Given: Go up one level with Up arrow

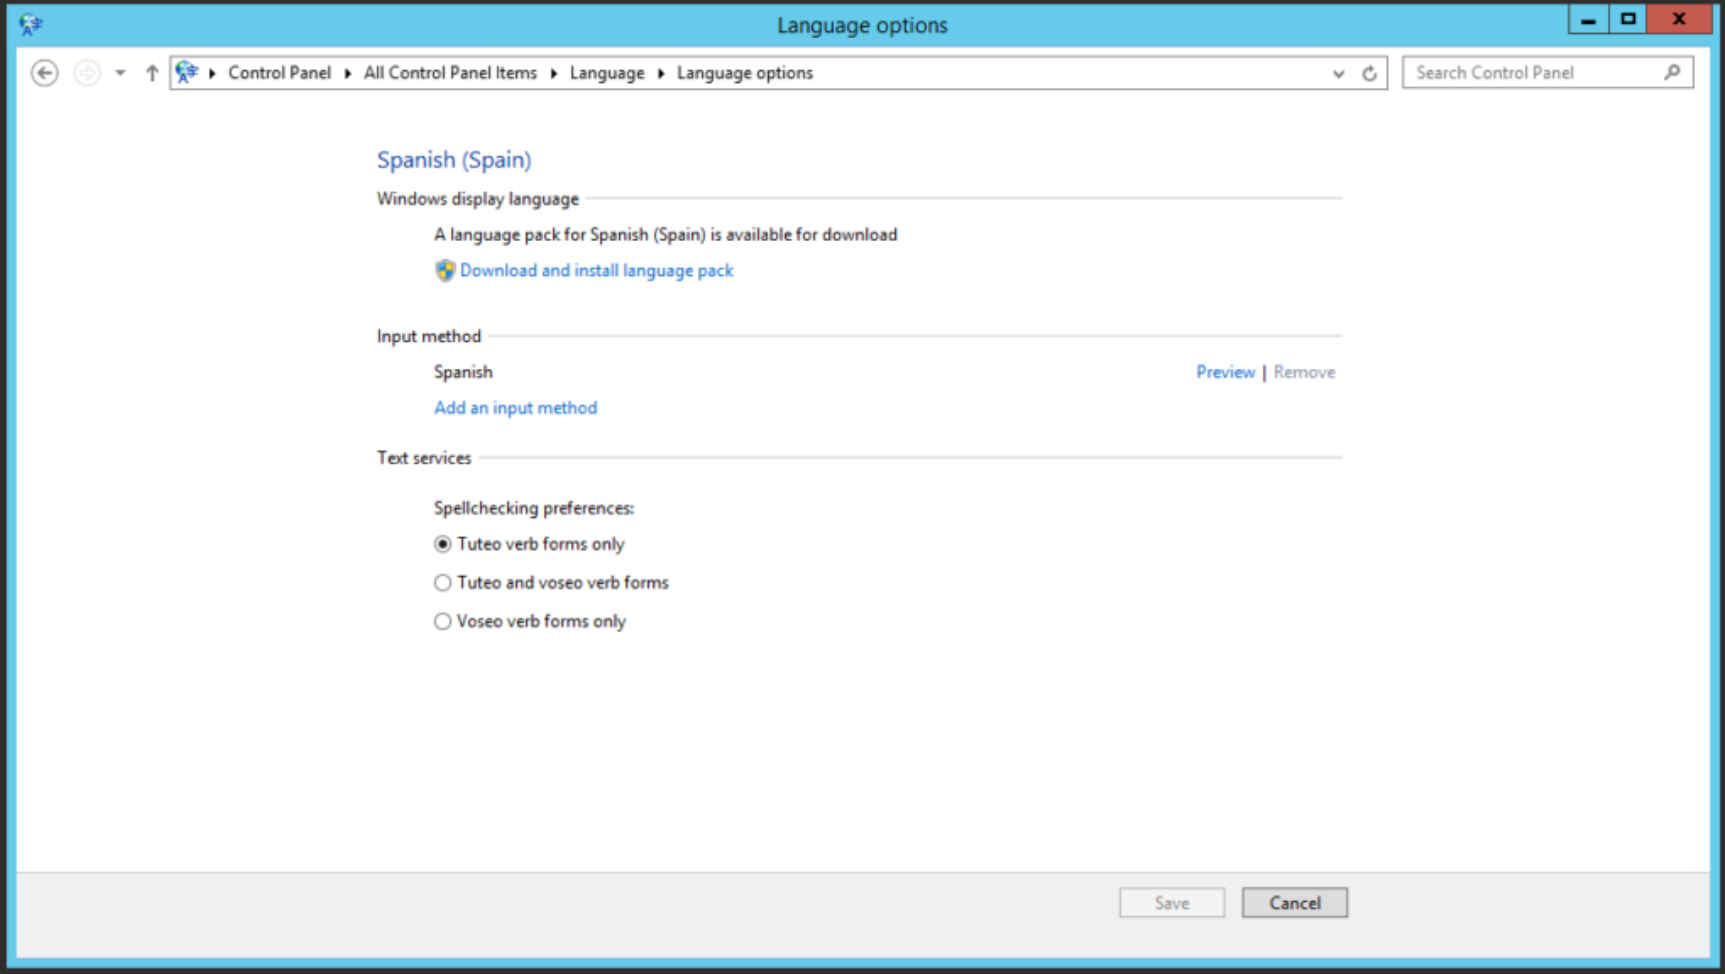Looking at the screenshot, I should click(x=152, y=73).
